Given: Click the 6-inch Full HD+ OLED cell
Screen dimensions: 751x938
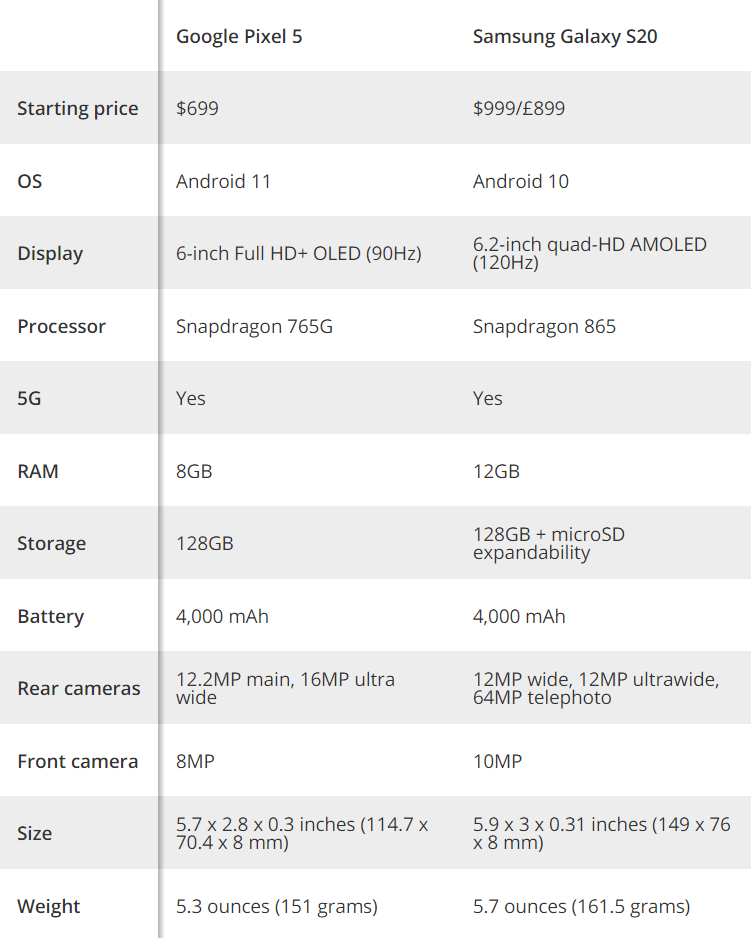Looking at the screenshot, I should pos(299,254).
